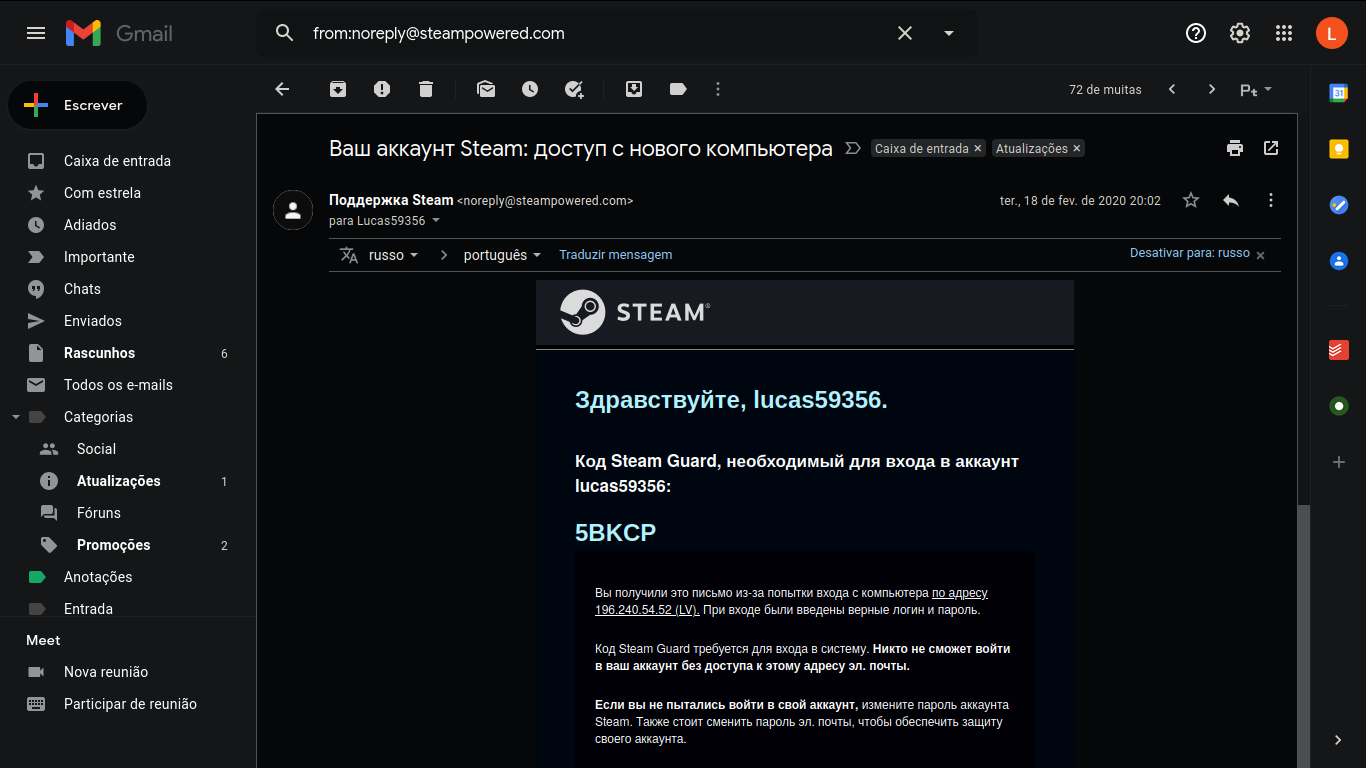Remove the Atualizações label

point(1077,148)
